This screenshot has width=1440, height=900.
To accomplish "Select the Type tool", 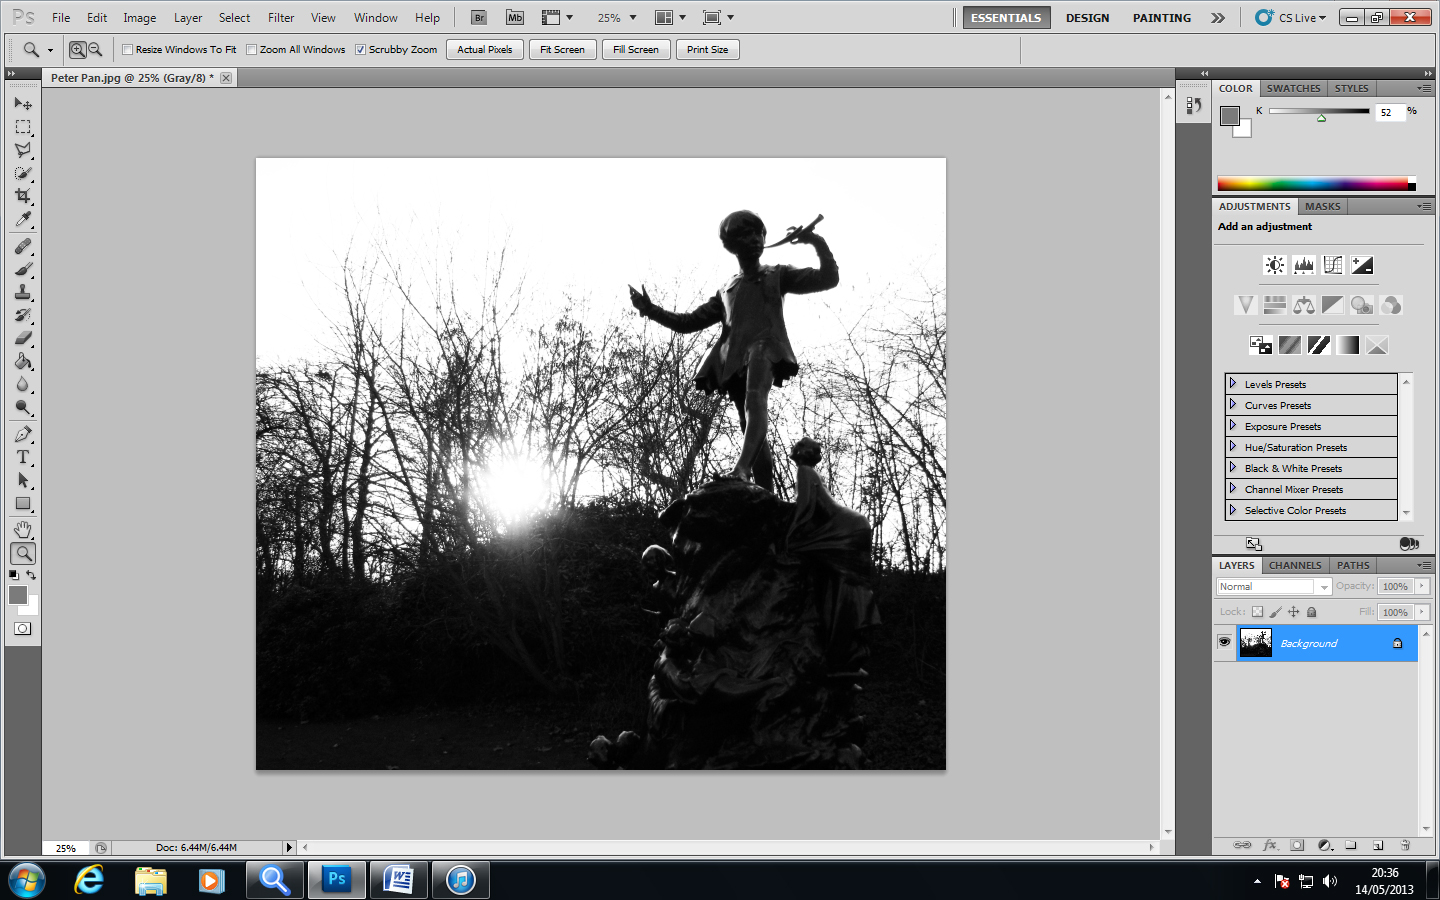I will click(x=23, y=457).
